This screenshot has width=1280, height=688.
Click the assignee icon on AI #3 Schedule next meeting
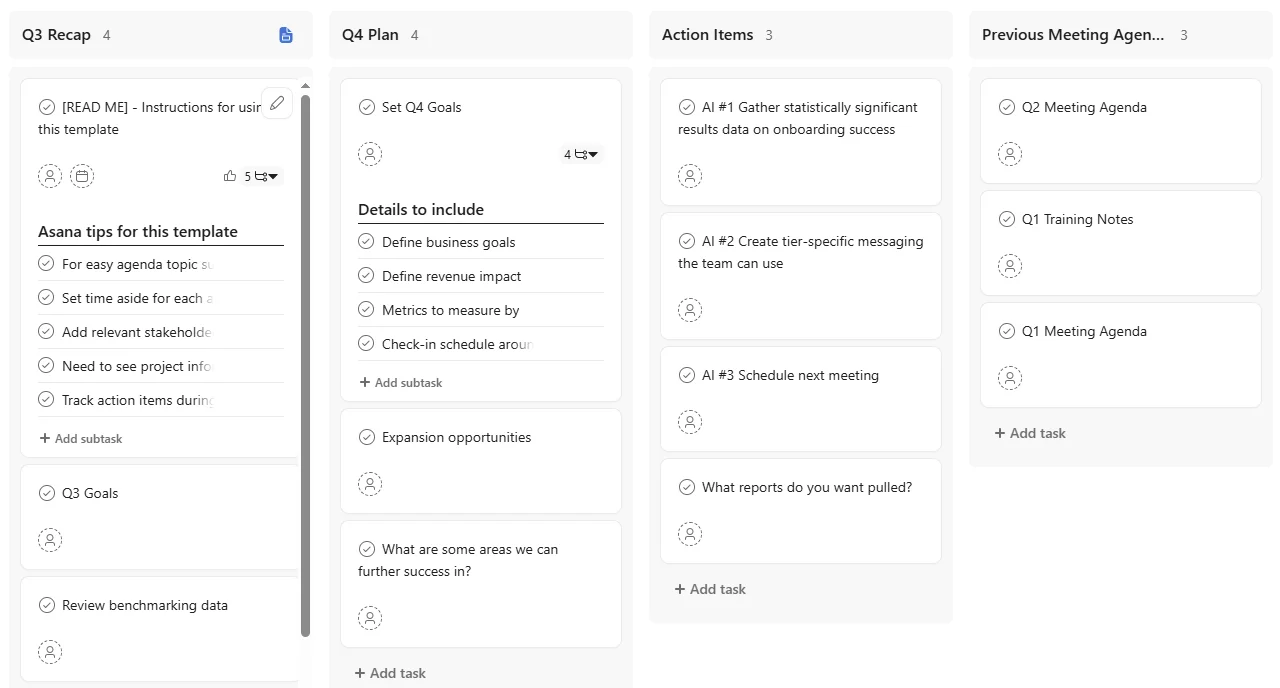tap(690, 422)
